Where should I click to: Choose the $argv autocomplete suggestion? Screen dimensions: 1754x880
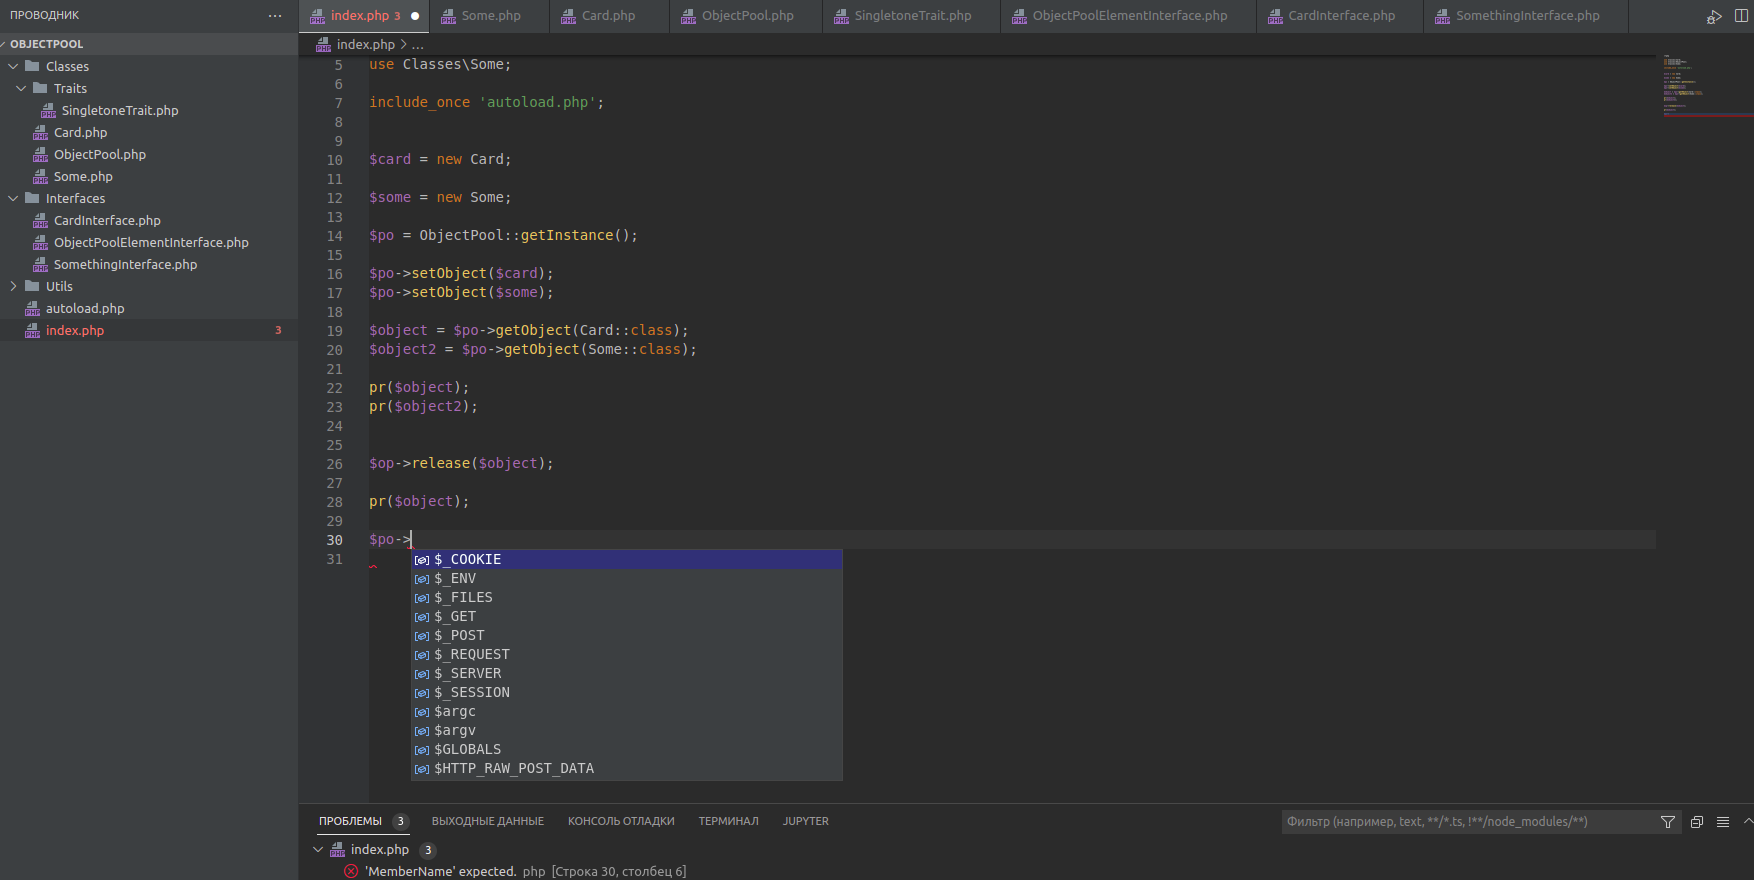[x=627, y=731]
